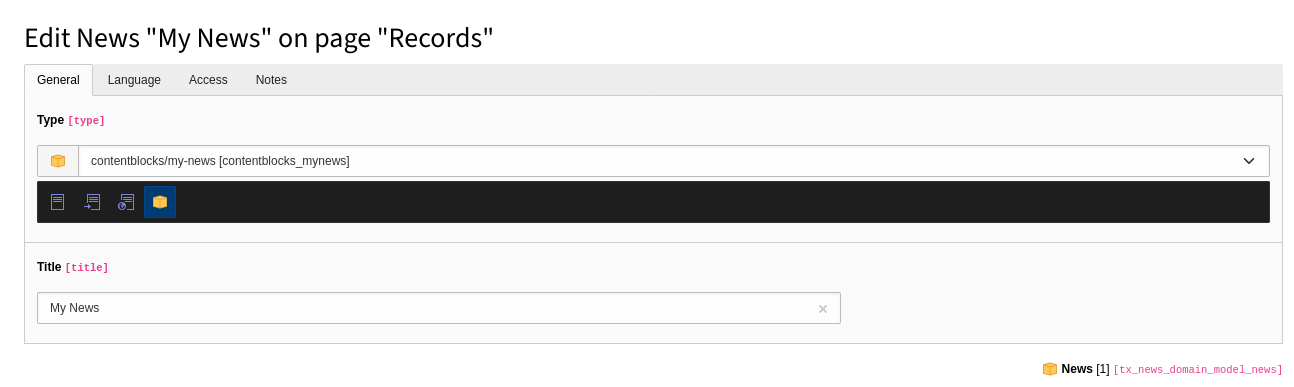Select the highlighted orange cube type icon
This screenshot has width=1294, height=387.
pos(160,202)
